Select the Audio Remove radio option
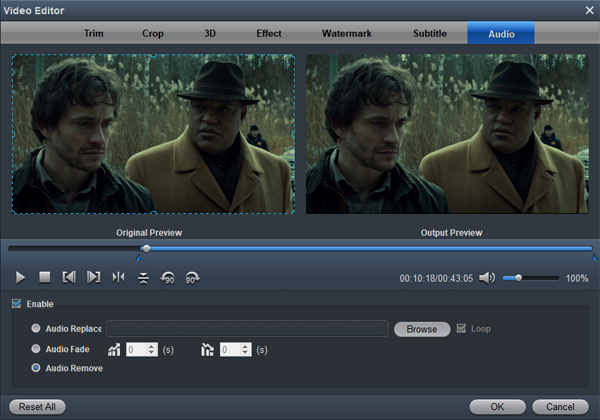Screen dimensions: 600x420 tap(36, 368)
